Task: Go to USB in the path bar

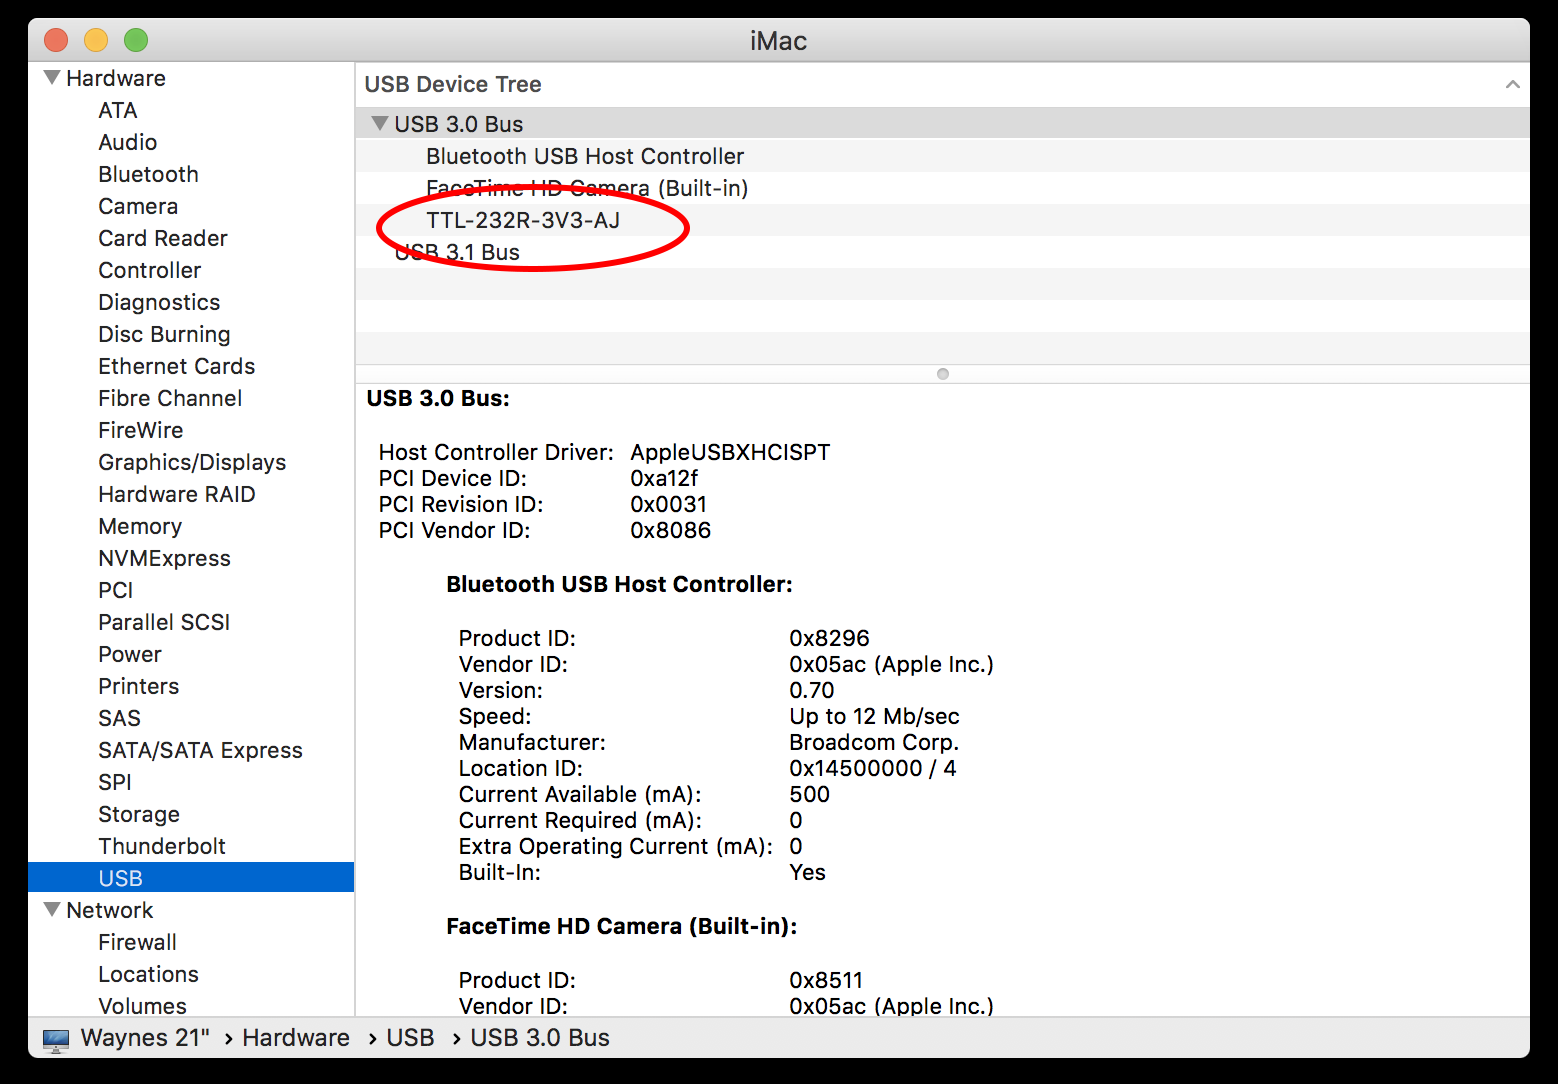Action: [x=410, y=1038]
